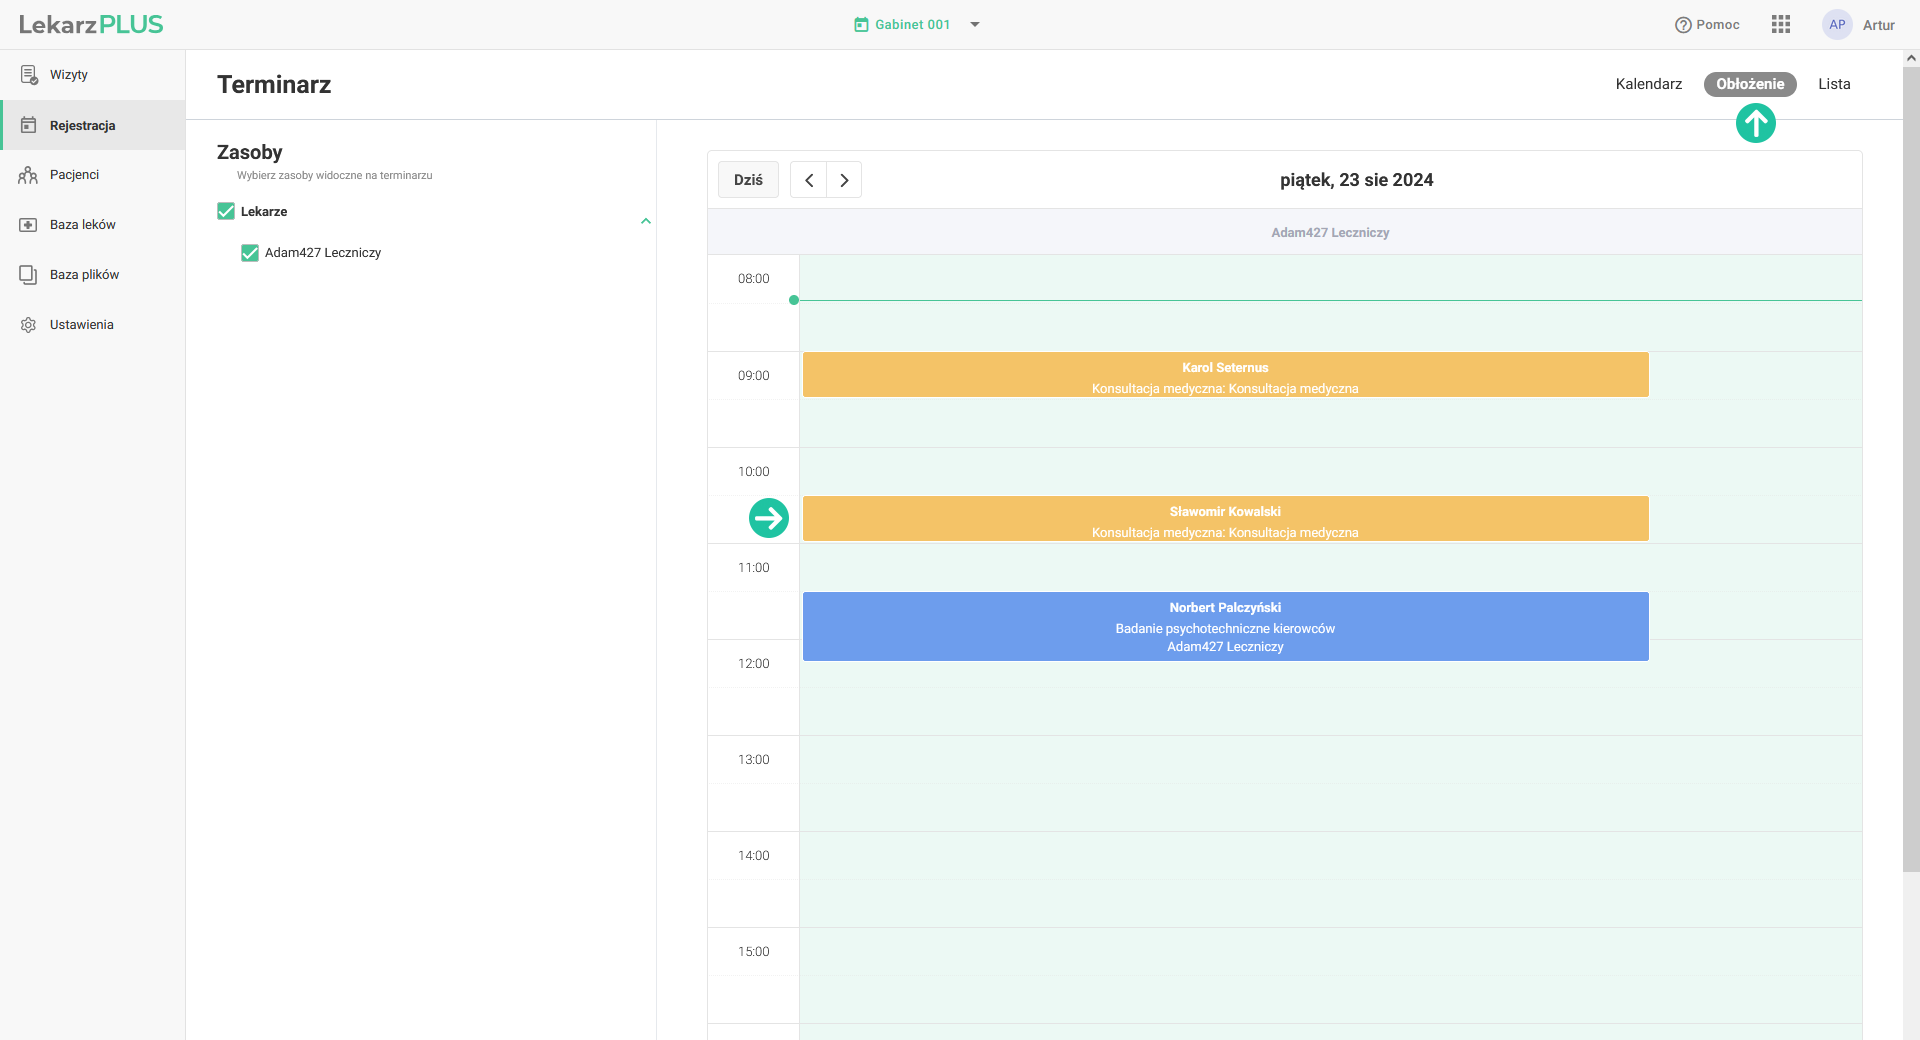Viewport: 1920px width, 1040px height.
Task: Collapse the Lekarze resource group
Action: 646,221
